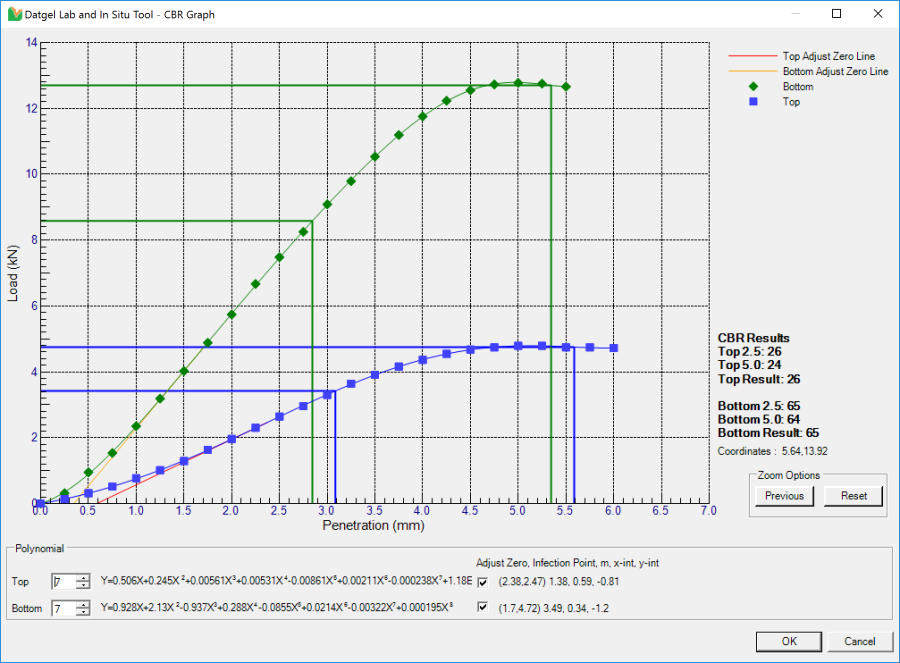Click the last blue square marker at 6.0 mm
The image size is (900, 663).
(613, 347)
